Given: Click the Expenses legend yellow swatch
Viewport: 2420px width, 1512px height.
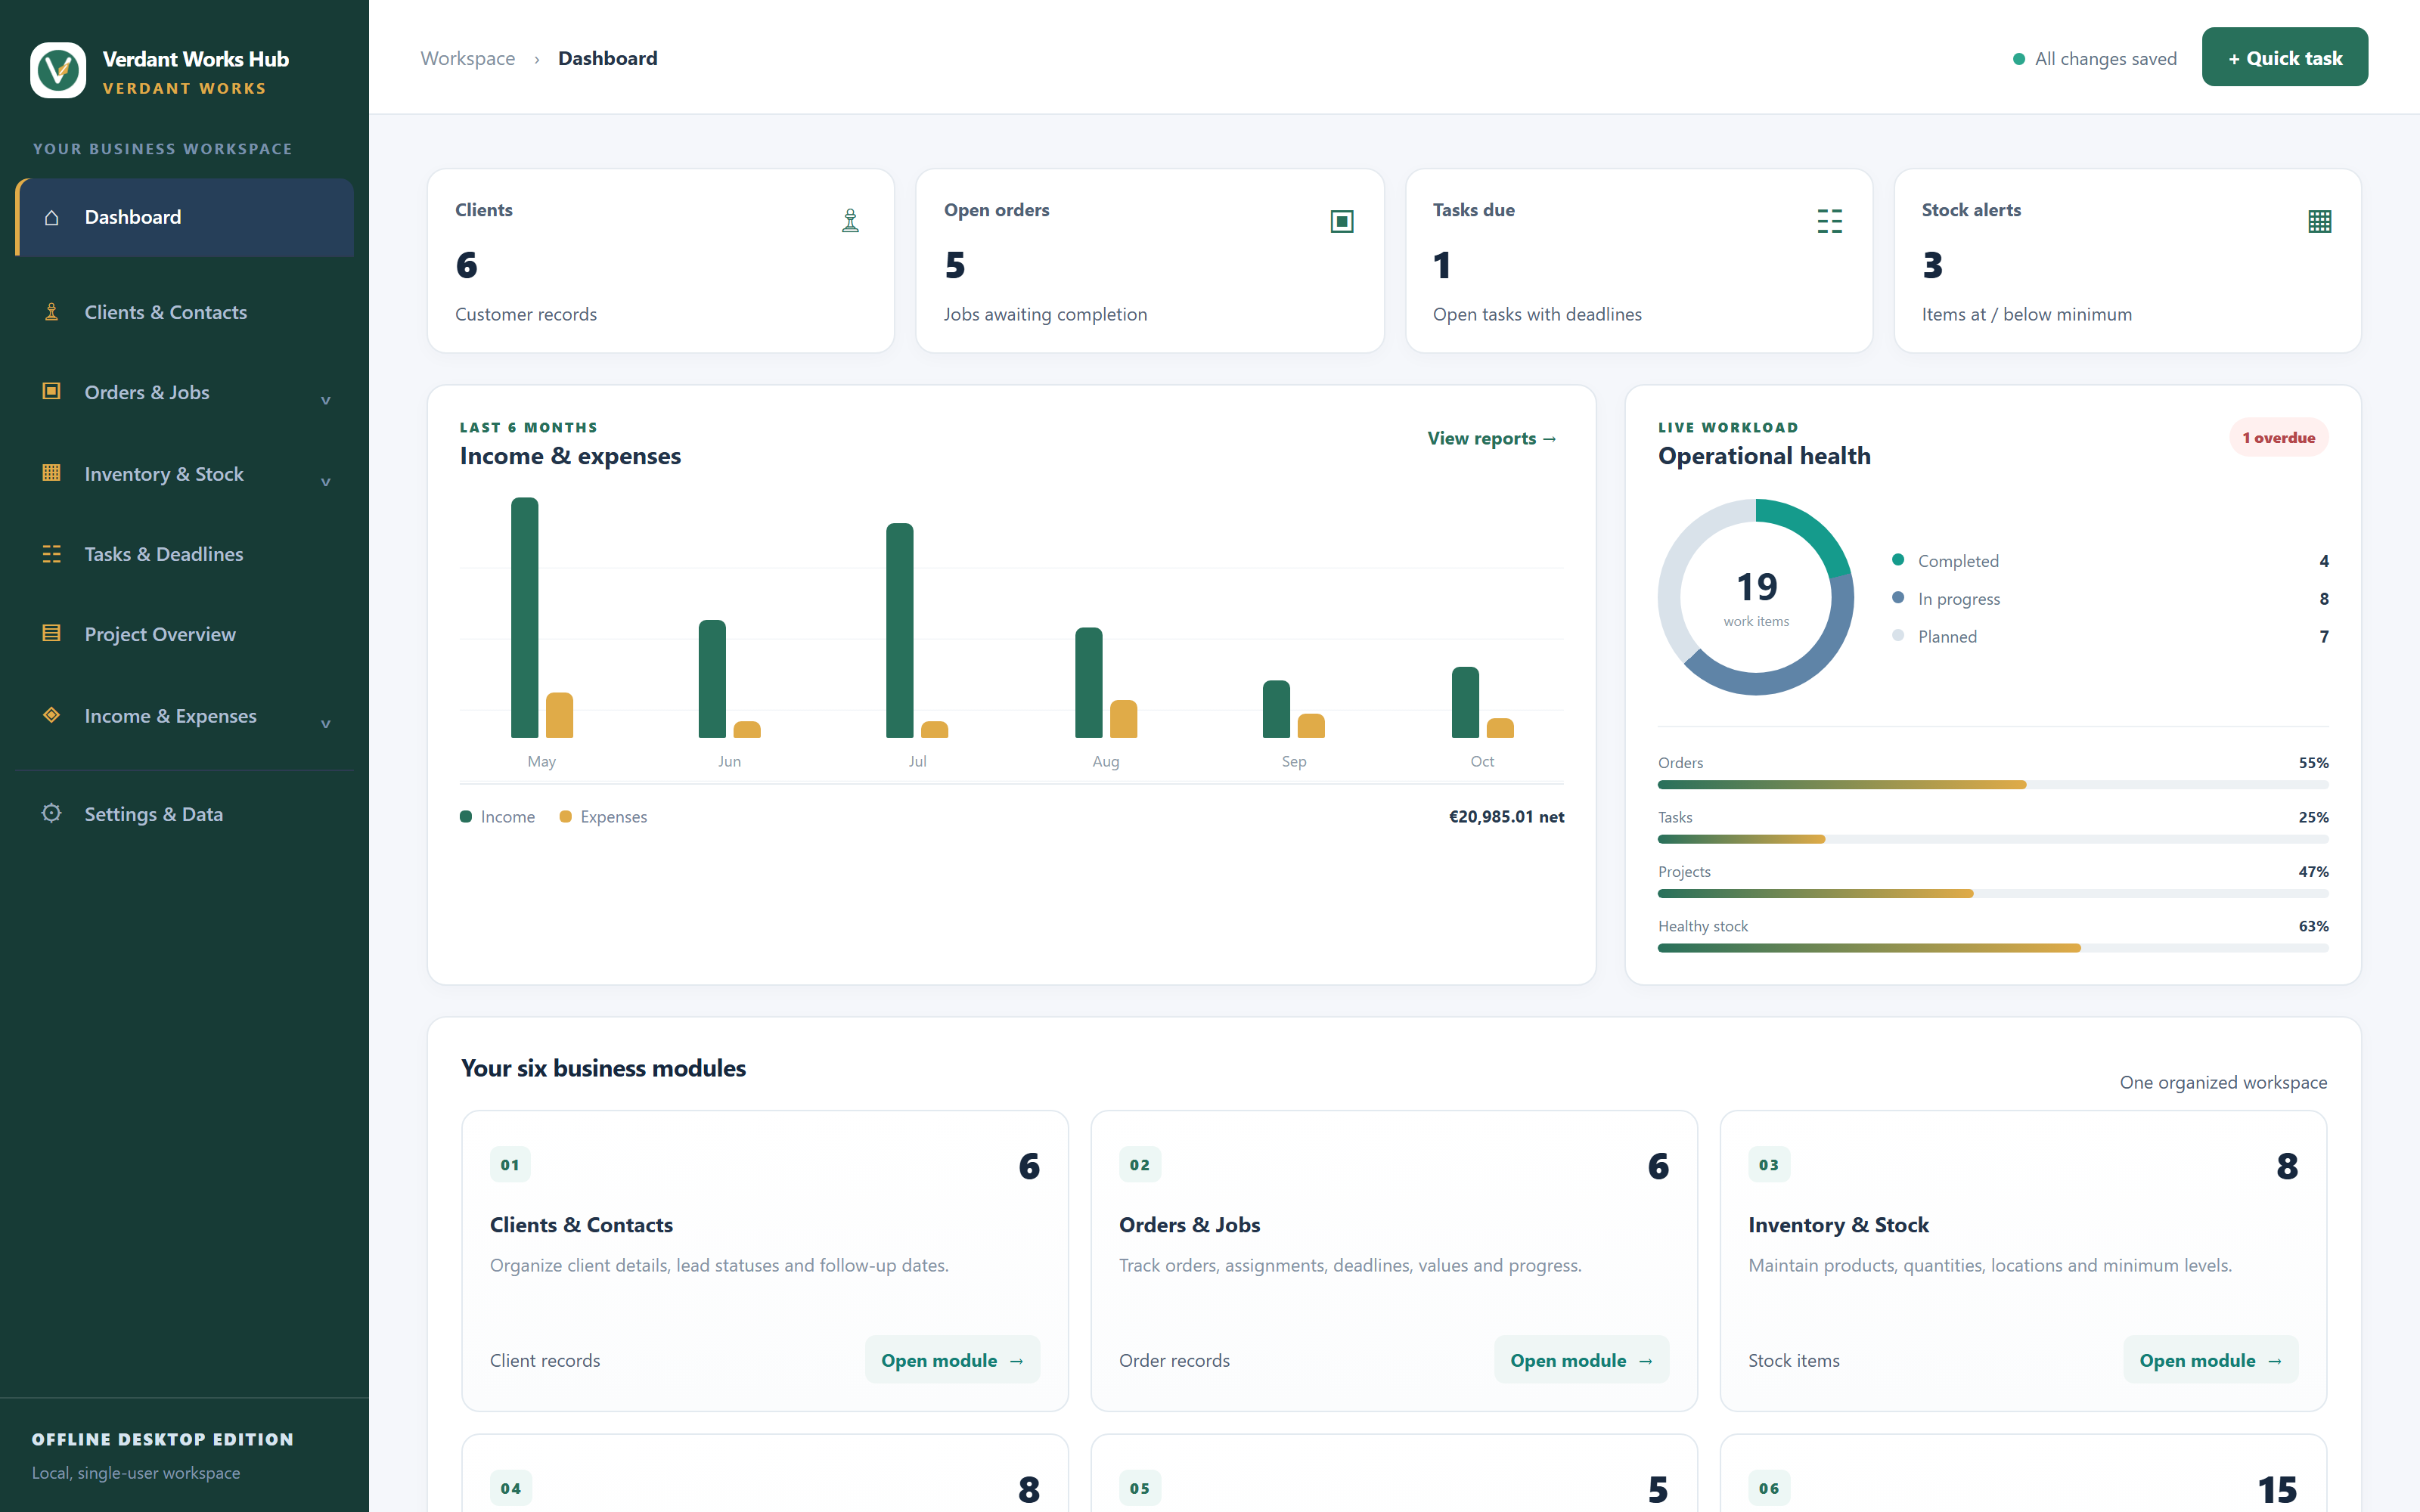Looking at the screenshot, I should click(565, 816).
